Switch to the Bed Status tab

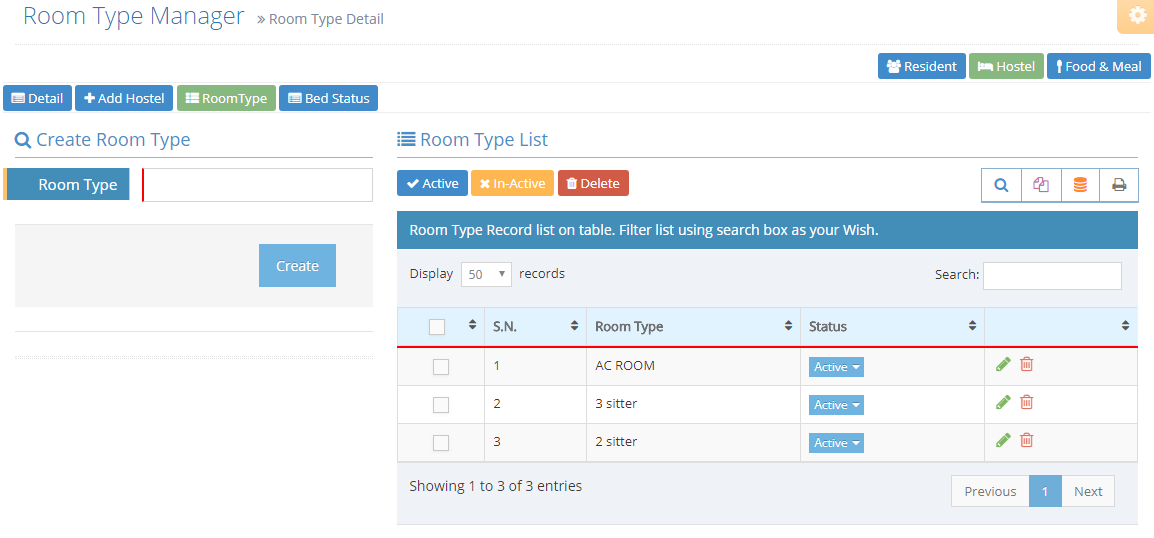[328, 98]
